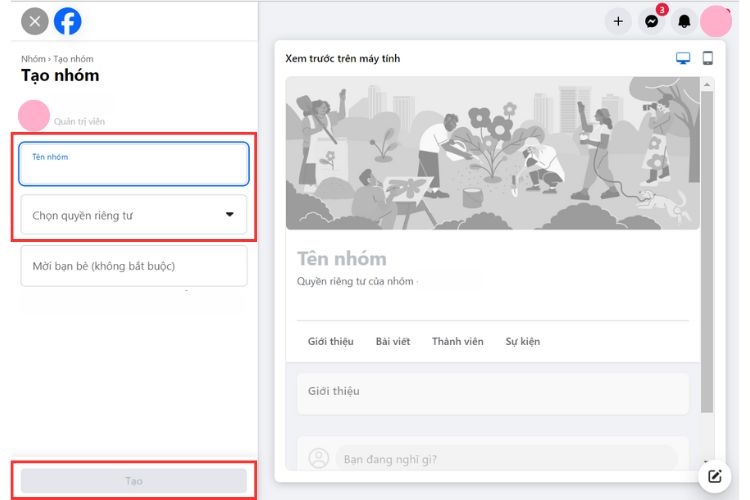Switch preview to mobile view icon
Image resolution: width=750 pixels, height=500 pixels.
click(x=708, y=58)
